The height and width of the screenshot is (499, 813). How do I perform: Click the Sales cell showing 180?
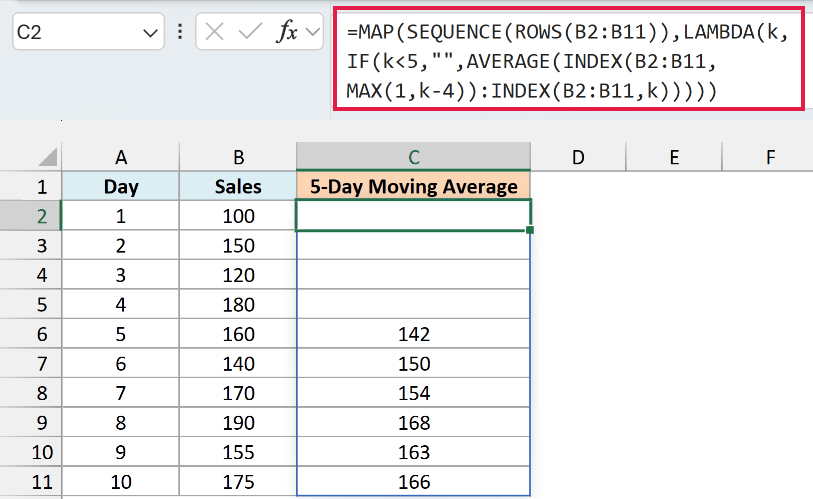point(238,304)
